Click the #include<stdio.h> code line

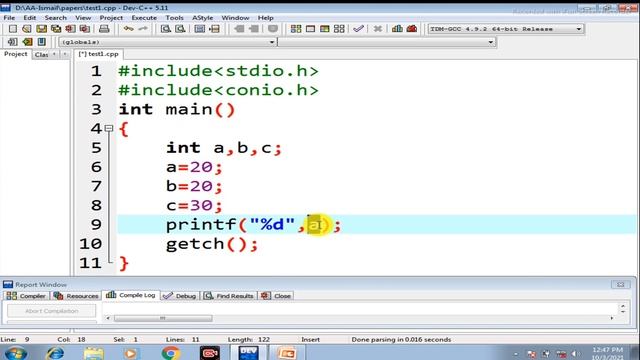point(218,71)
